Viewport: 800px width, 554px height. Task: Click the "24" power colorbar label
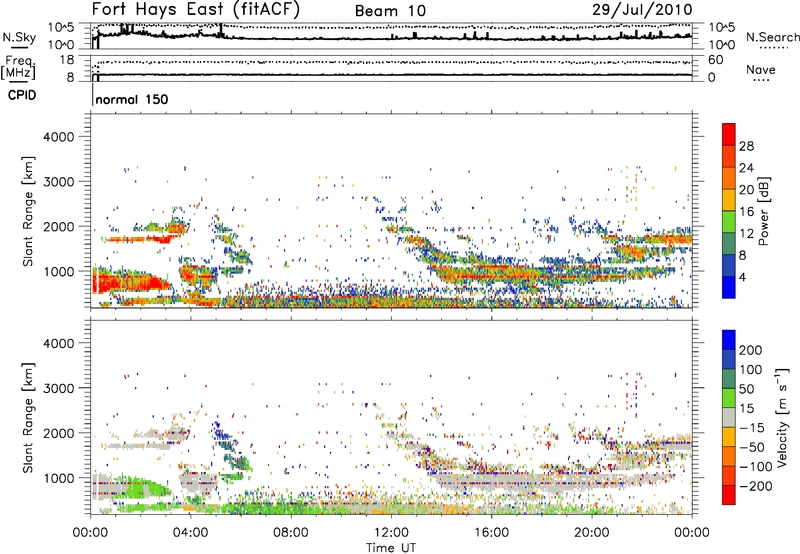(746, 168)
